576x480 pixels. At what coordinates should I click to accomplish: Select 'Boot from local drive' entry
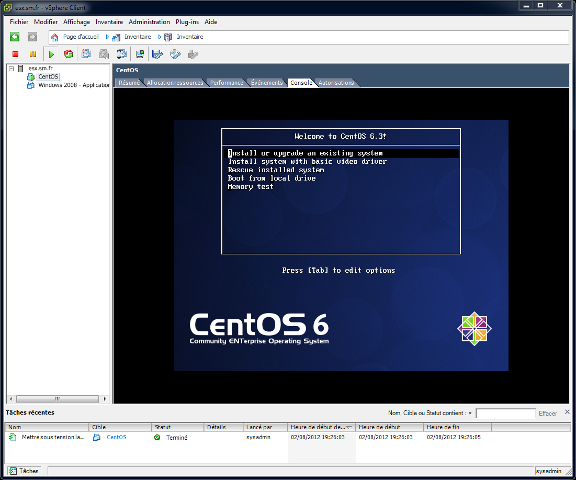click(271, 178)
